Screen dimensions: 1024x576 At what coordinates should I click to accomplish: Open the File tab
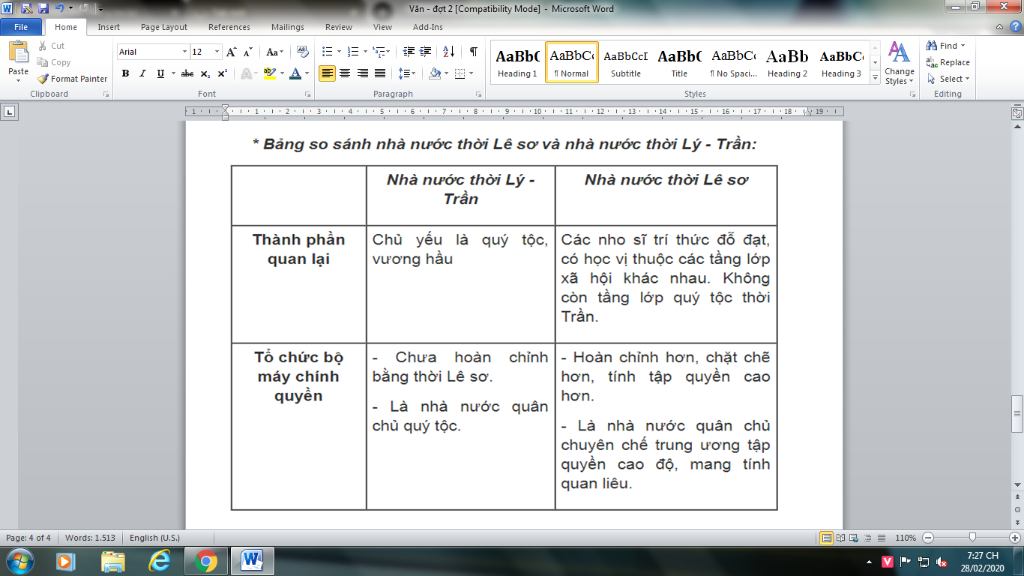pos(21,27)
